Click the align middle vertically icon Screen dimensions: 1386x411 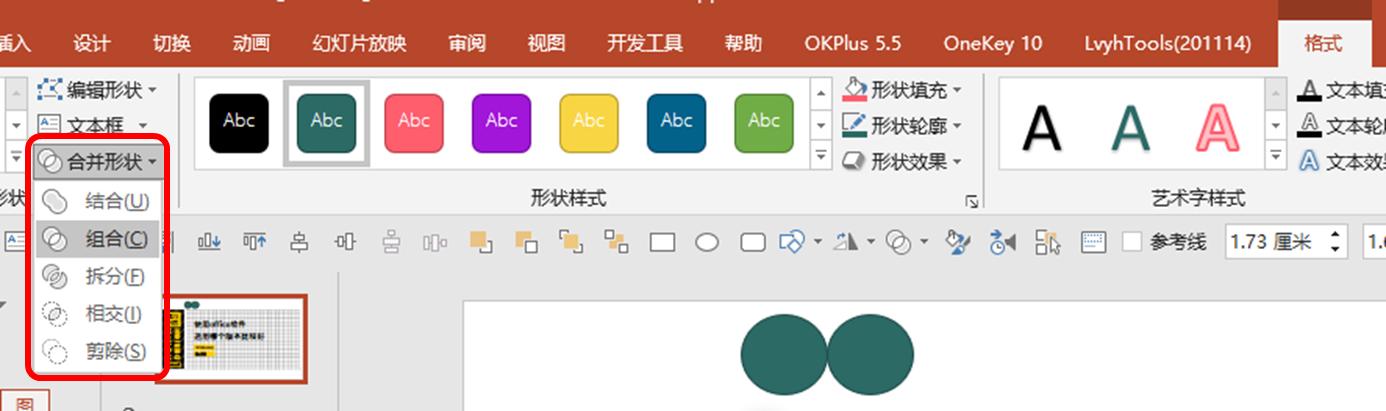346,242
